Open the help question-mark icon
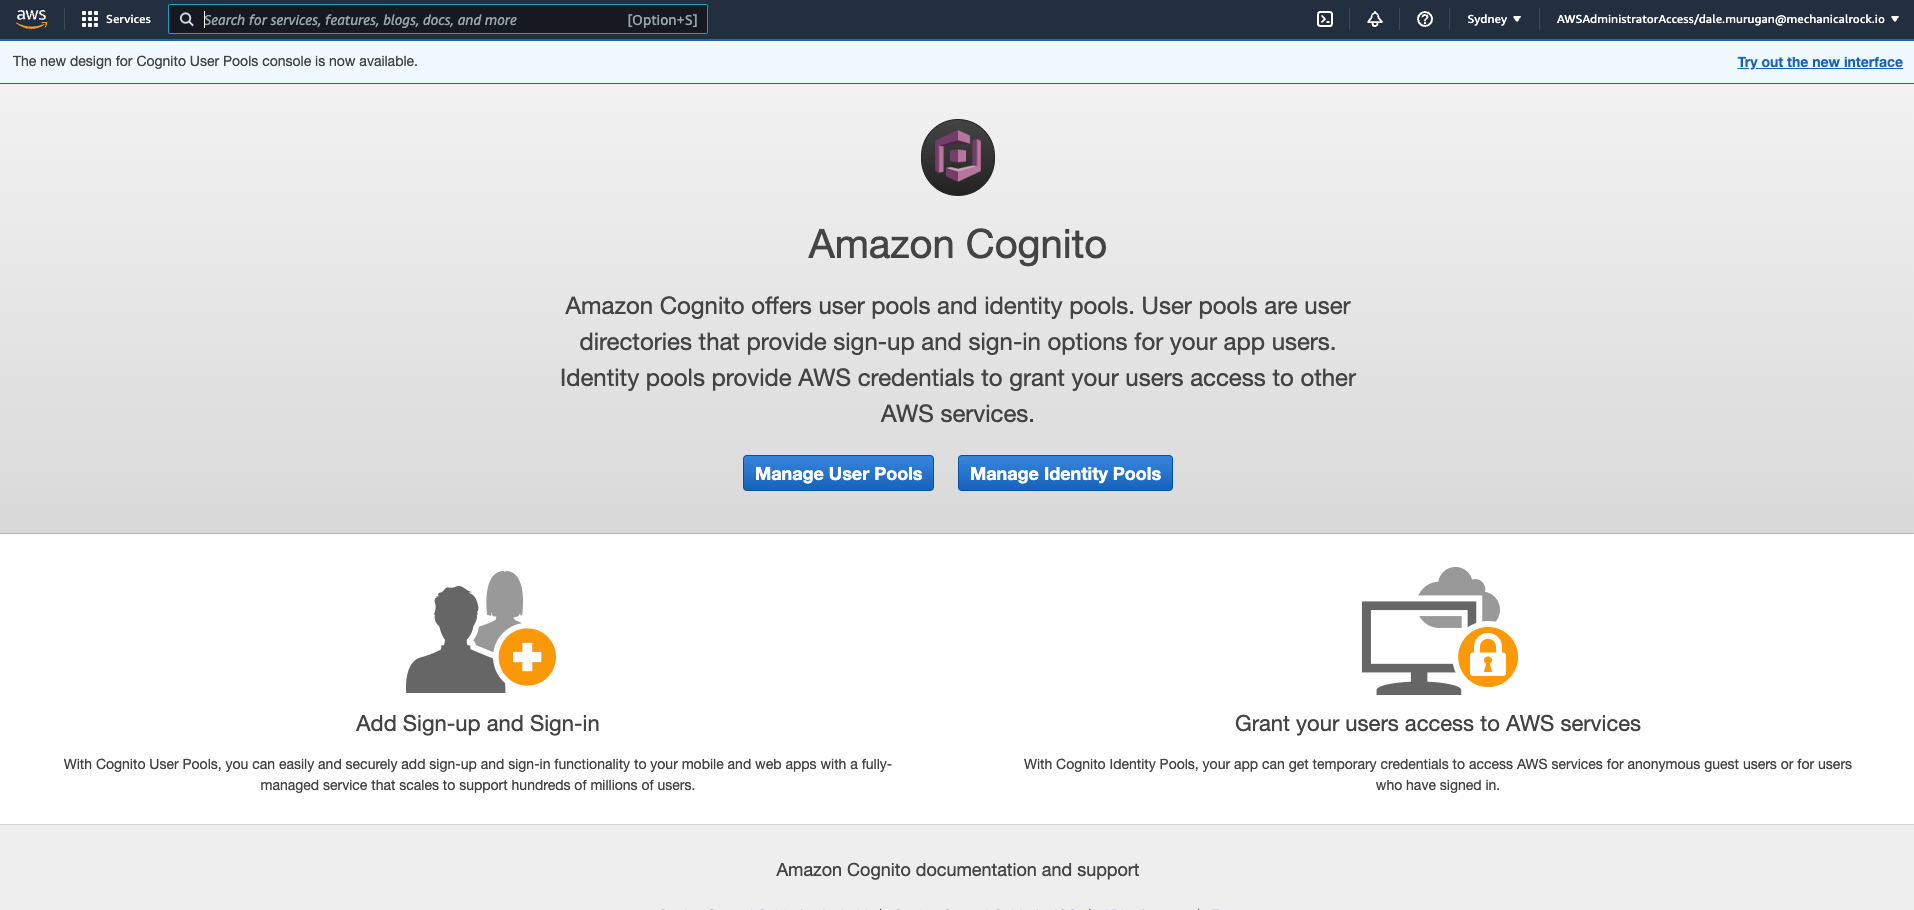 point(1425,19)
